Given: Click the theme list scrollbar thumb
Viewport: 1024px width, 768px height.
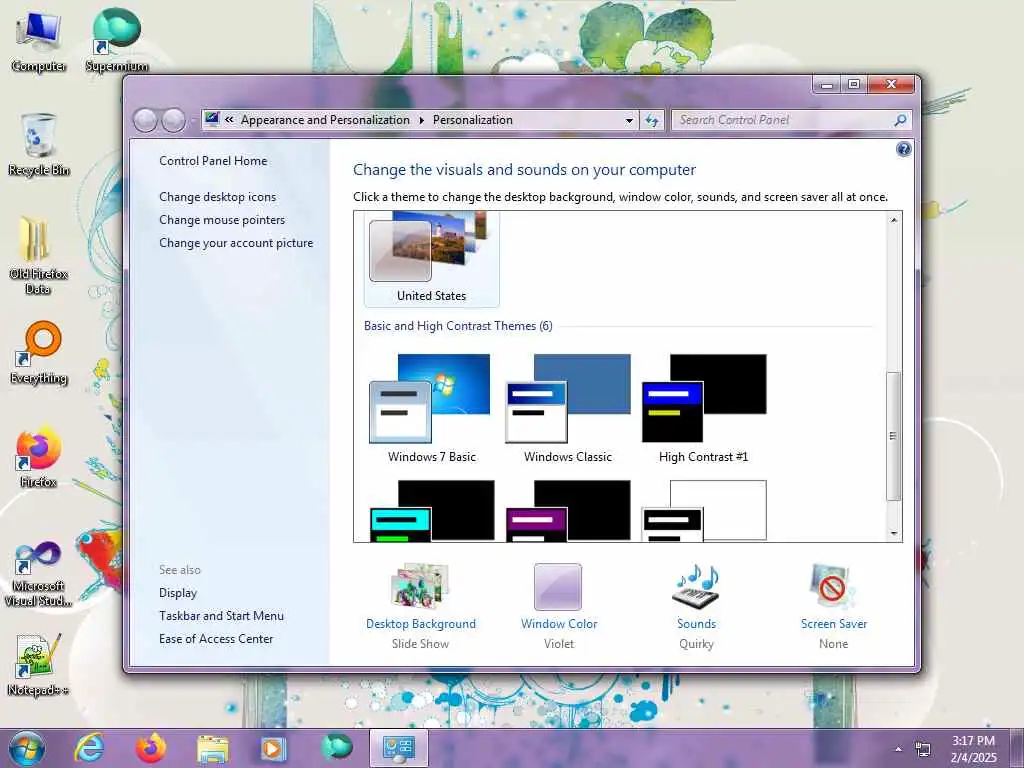Looking at the screenshot, I should 893,436.
